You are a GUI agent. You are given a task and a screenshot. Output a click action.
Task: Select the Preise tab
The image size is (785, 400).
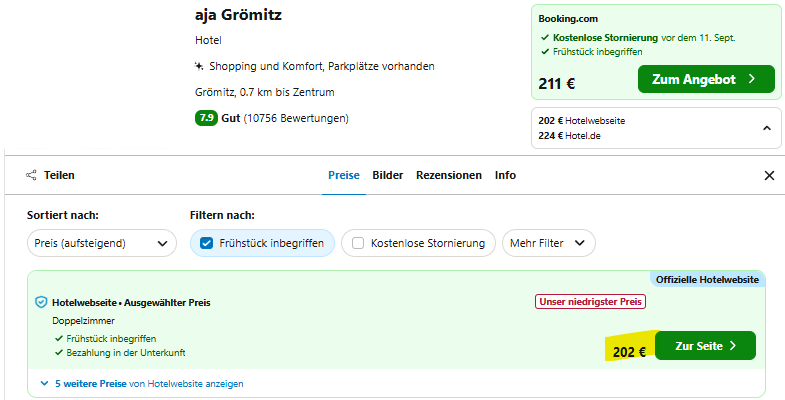click(x=343, y=175)
